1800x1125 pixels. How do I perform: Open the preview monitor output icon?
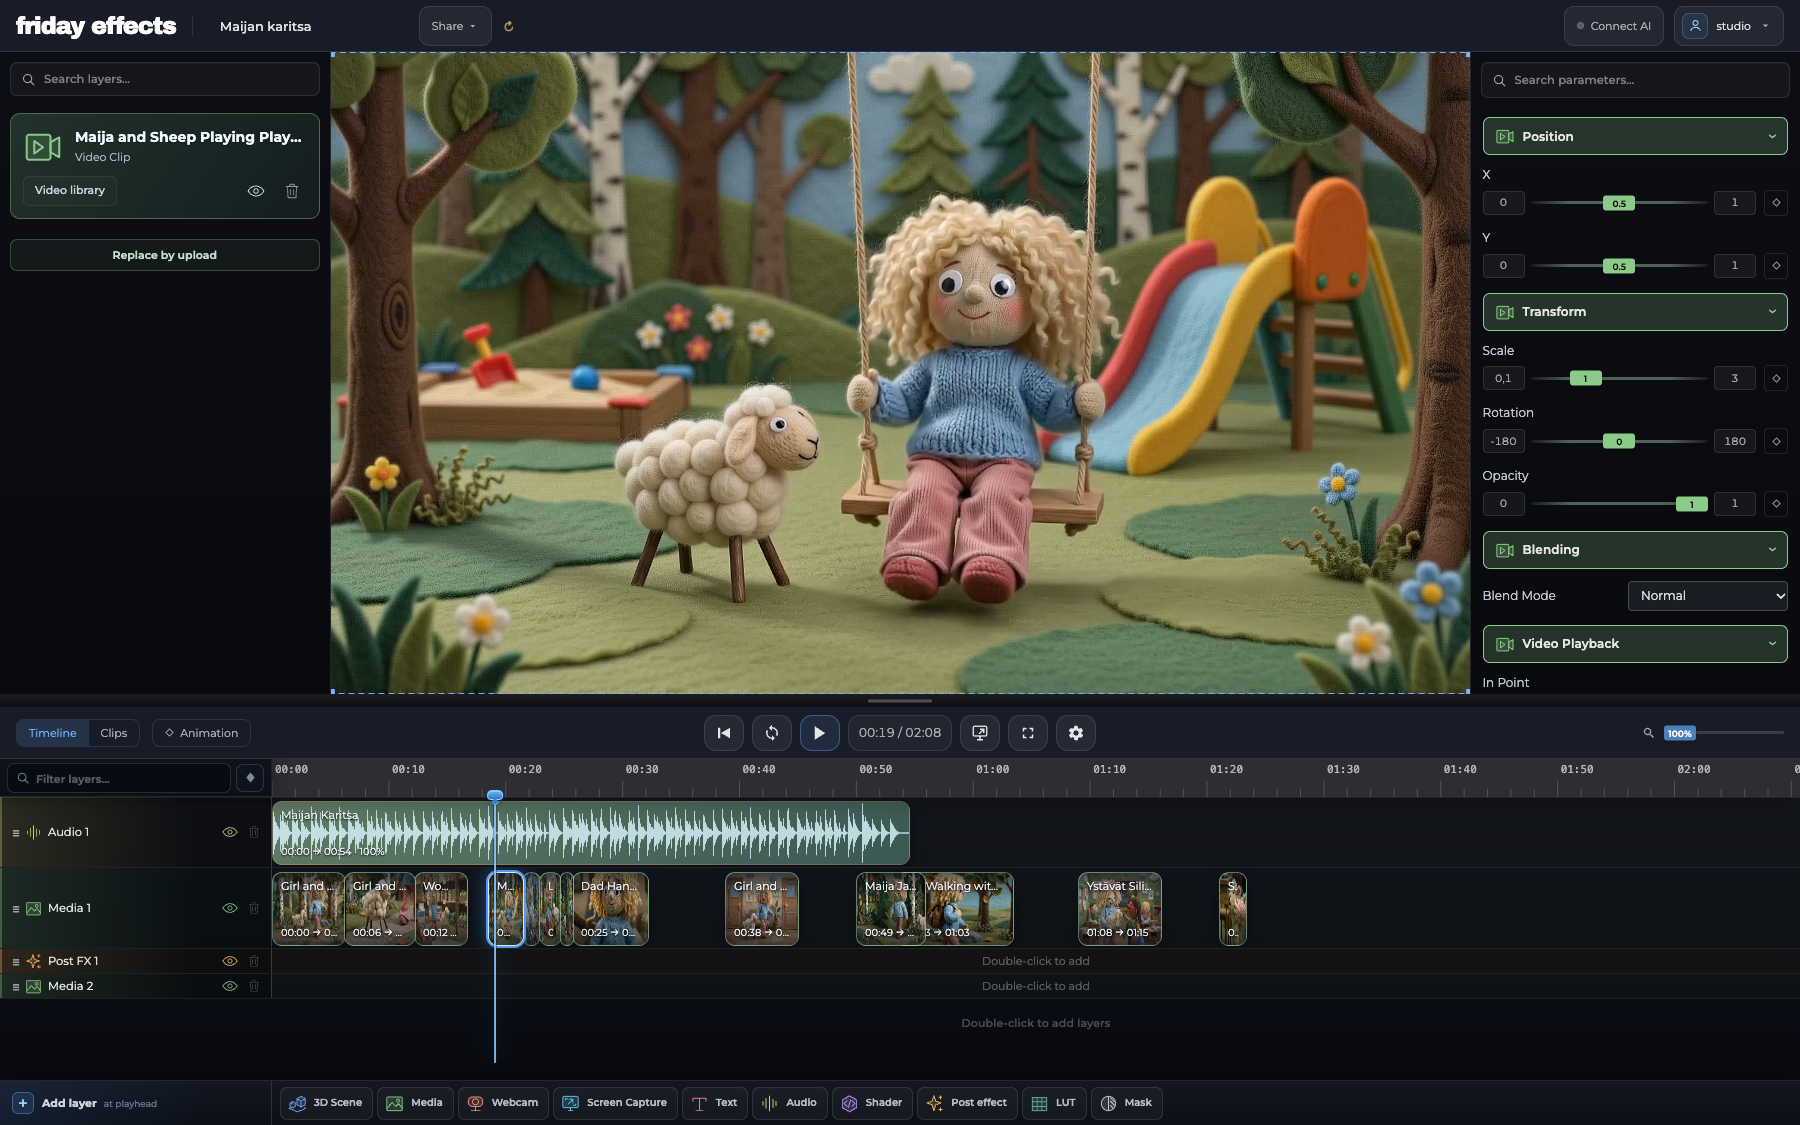(x=979, y=733)
